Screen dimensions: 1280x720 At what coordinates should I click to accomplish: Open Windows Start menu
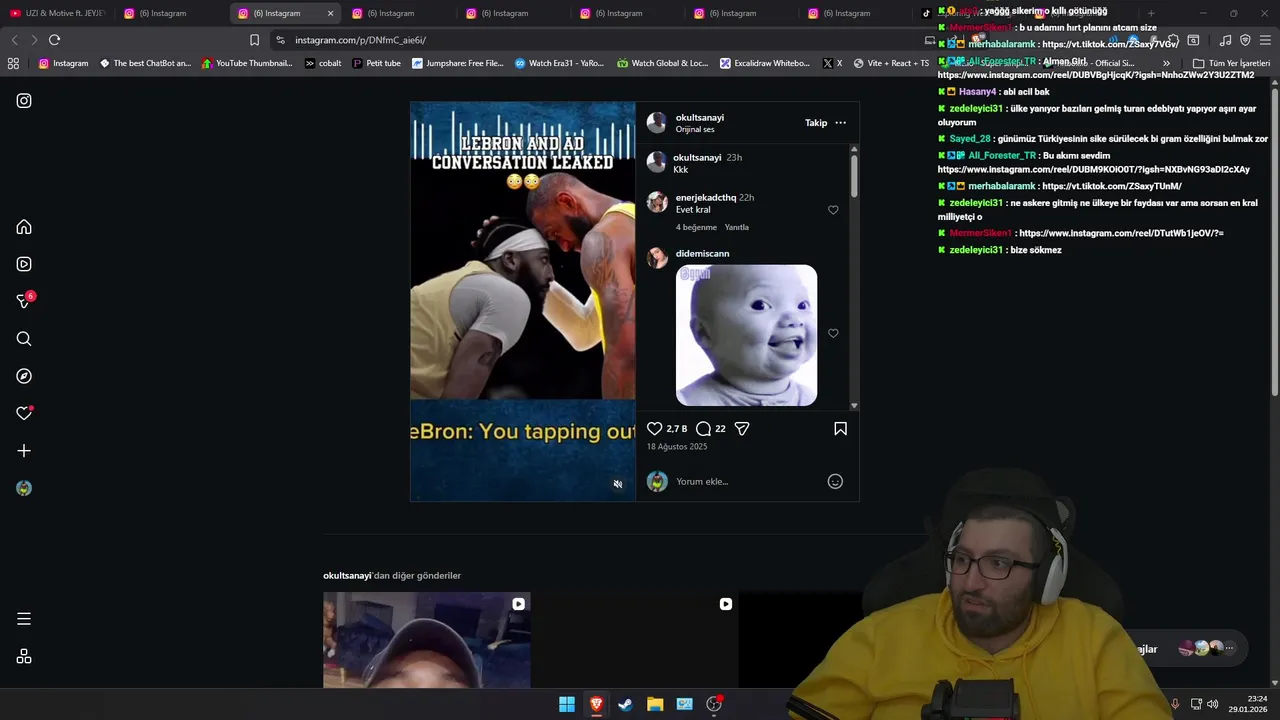tap(567, 704)
